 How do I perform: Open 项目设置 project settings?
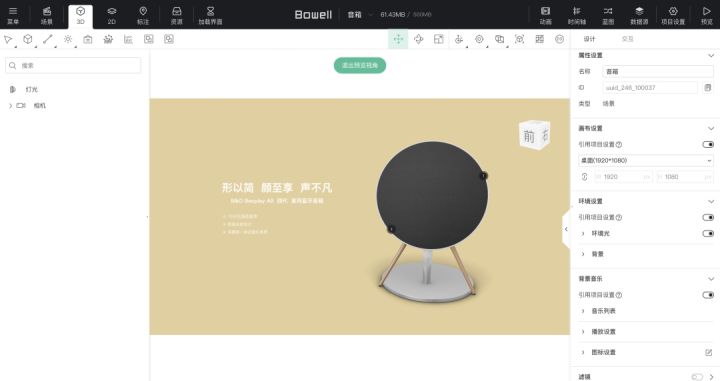click(x=673, y=15)
